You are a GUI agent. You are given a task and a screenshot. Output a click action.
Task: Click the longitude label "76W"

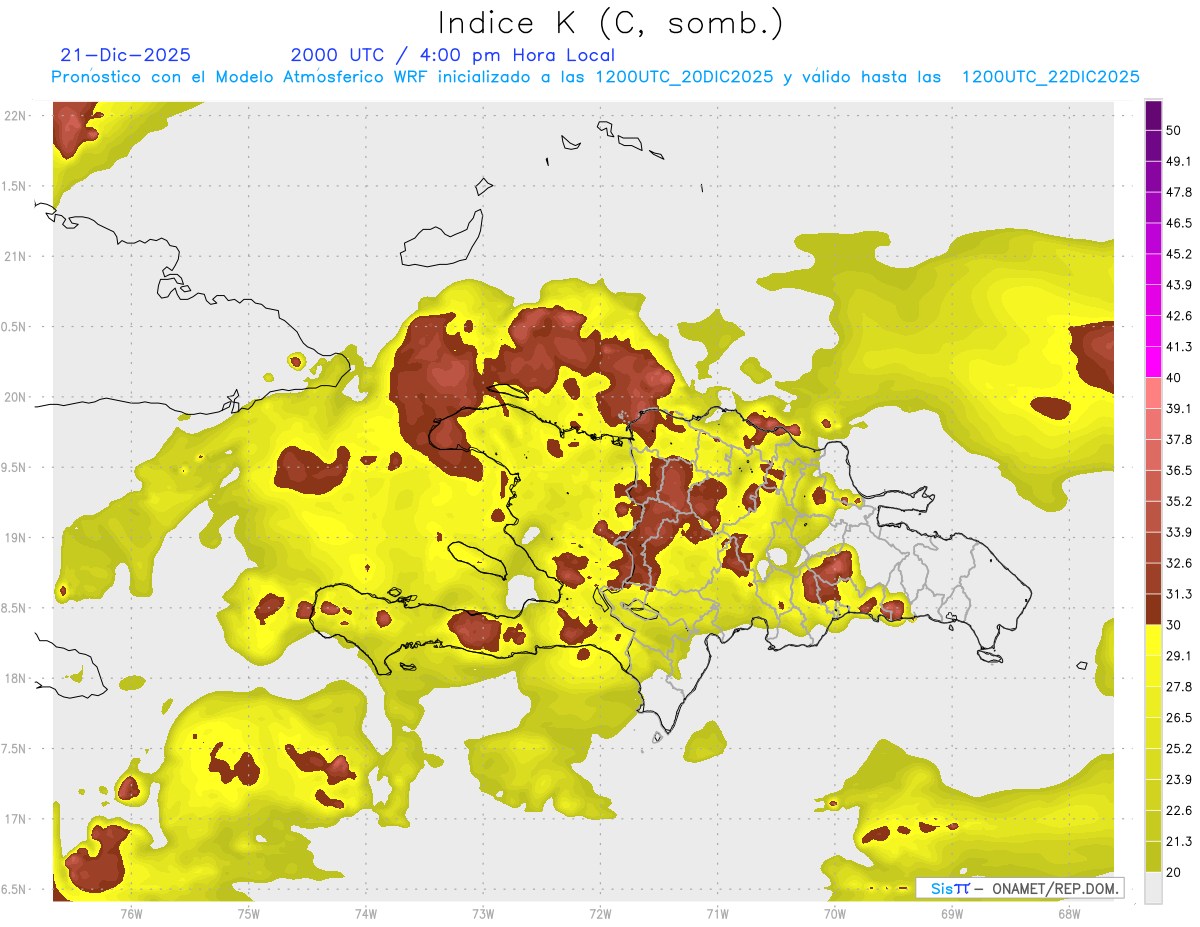[x=131, y=913]
